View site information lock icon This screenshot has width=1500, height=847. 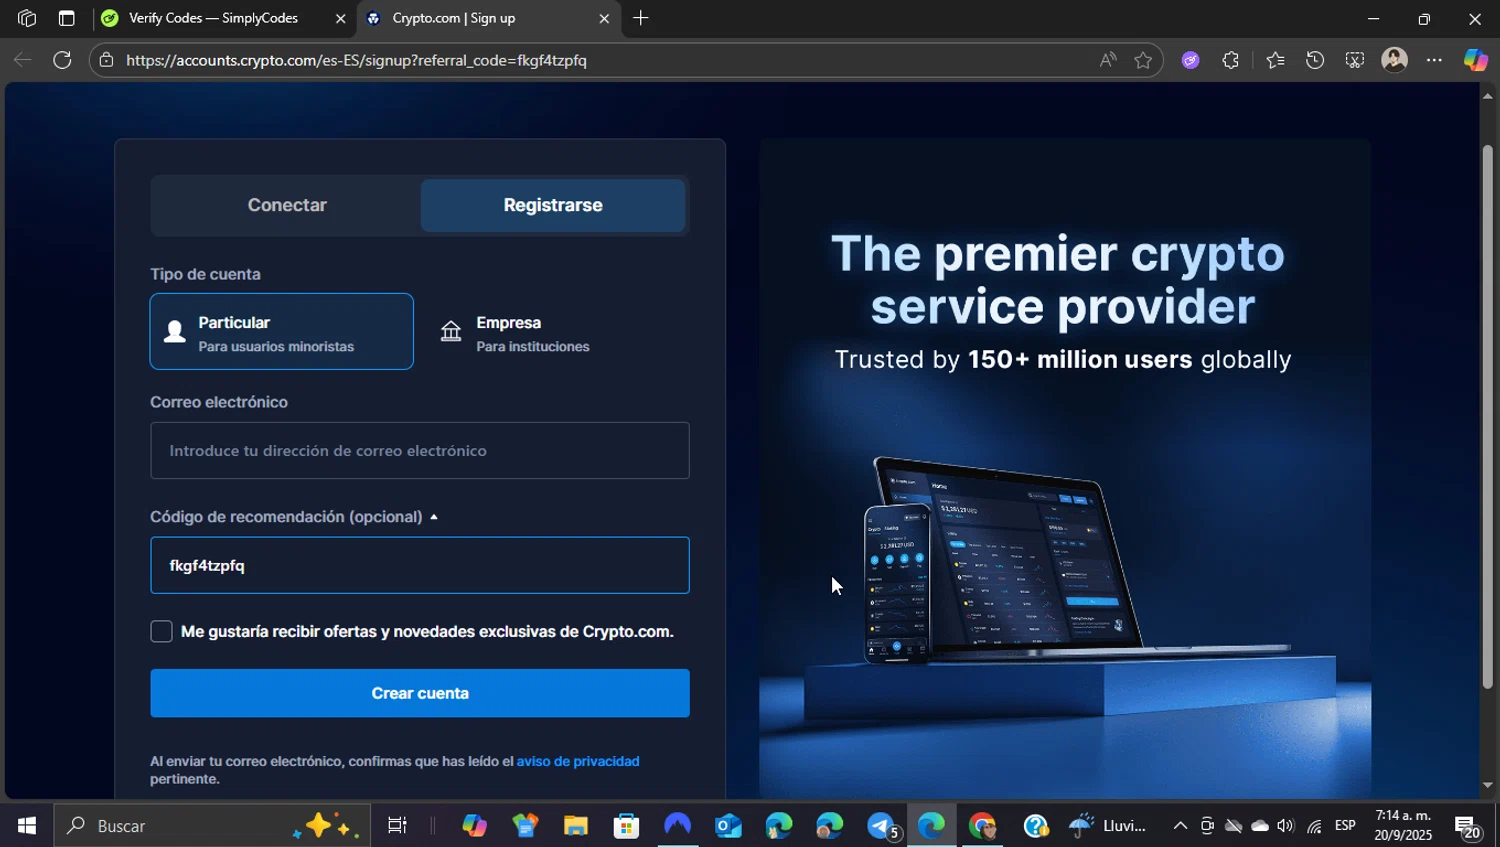107,60
